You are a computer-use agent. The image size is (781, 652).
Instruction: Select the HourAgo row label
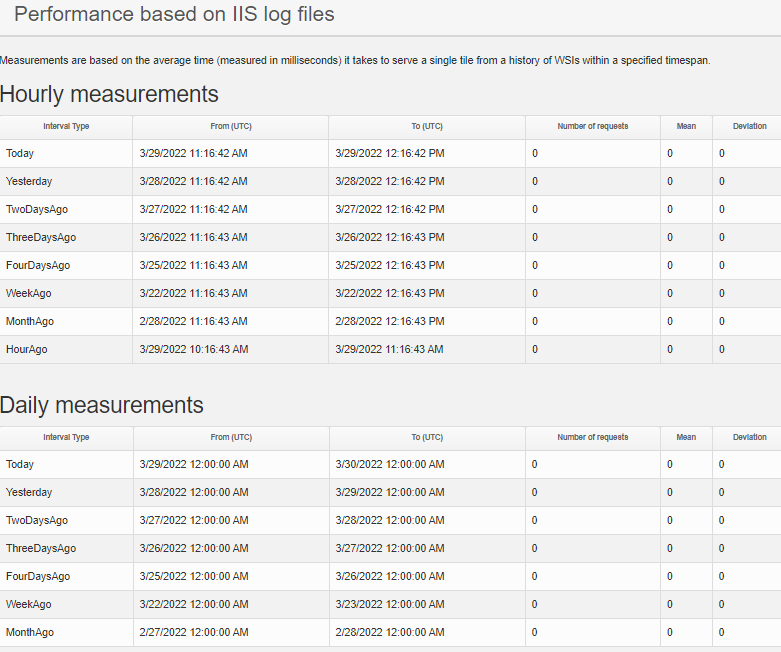[27, 350]
